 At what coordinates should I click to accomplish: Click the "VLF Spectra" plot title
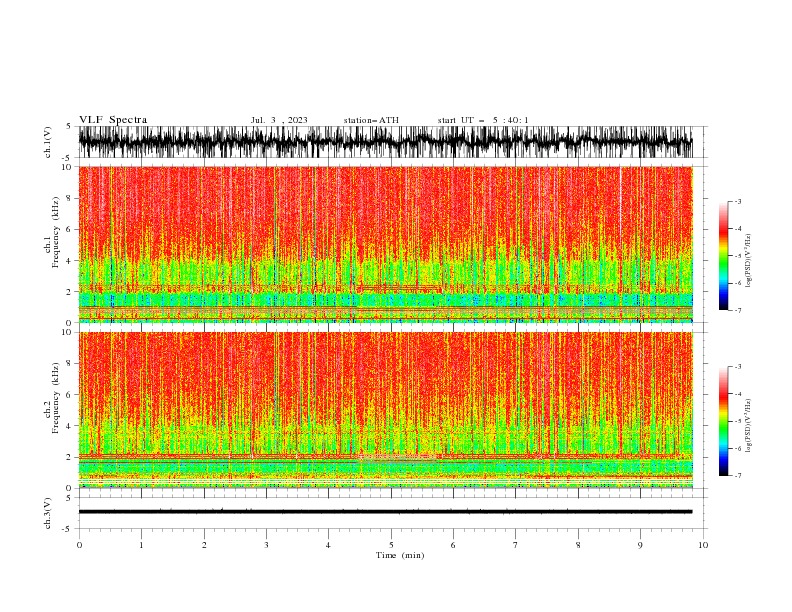click(x=113, y=120)
